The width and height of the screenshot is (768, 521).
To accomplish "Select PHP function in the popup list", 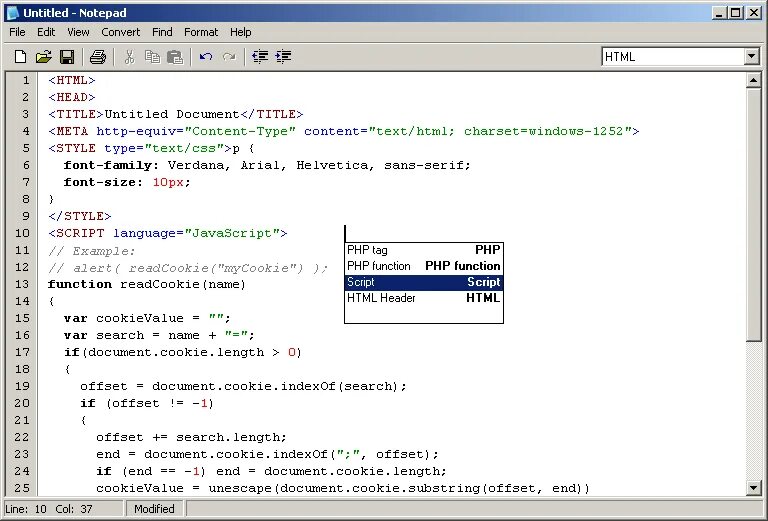I will pos(424,266).
